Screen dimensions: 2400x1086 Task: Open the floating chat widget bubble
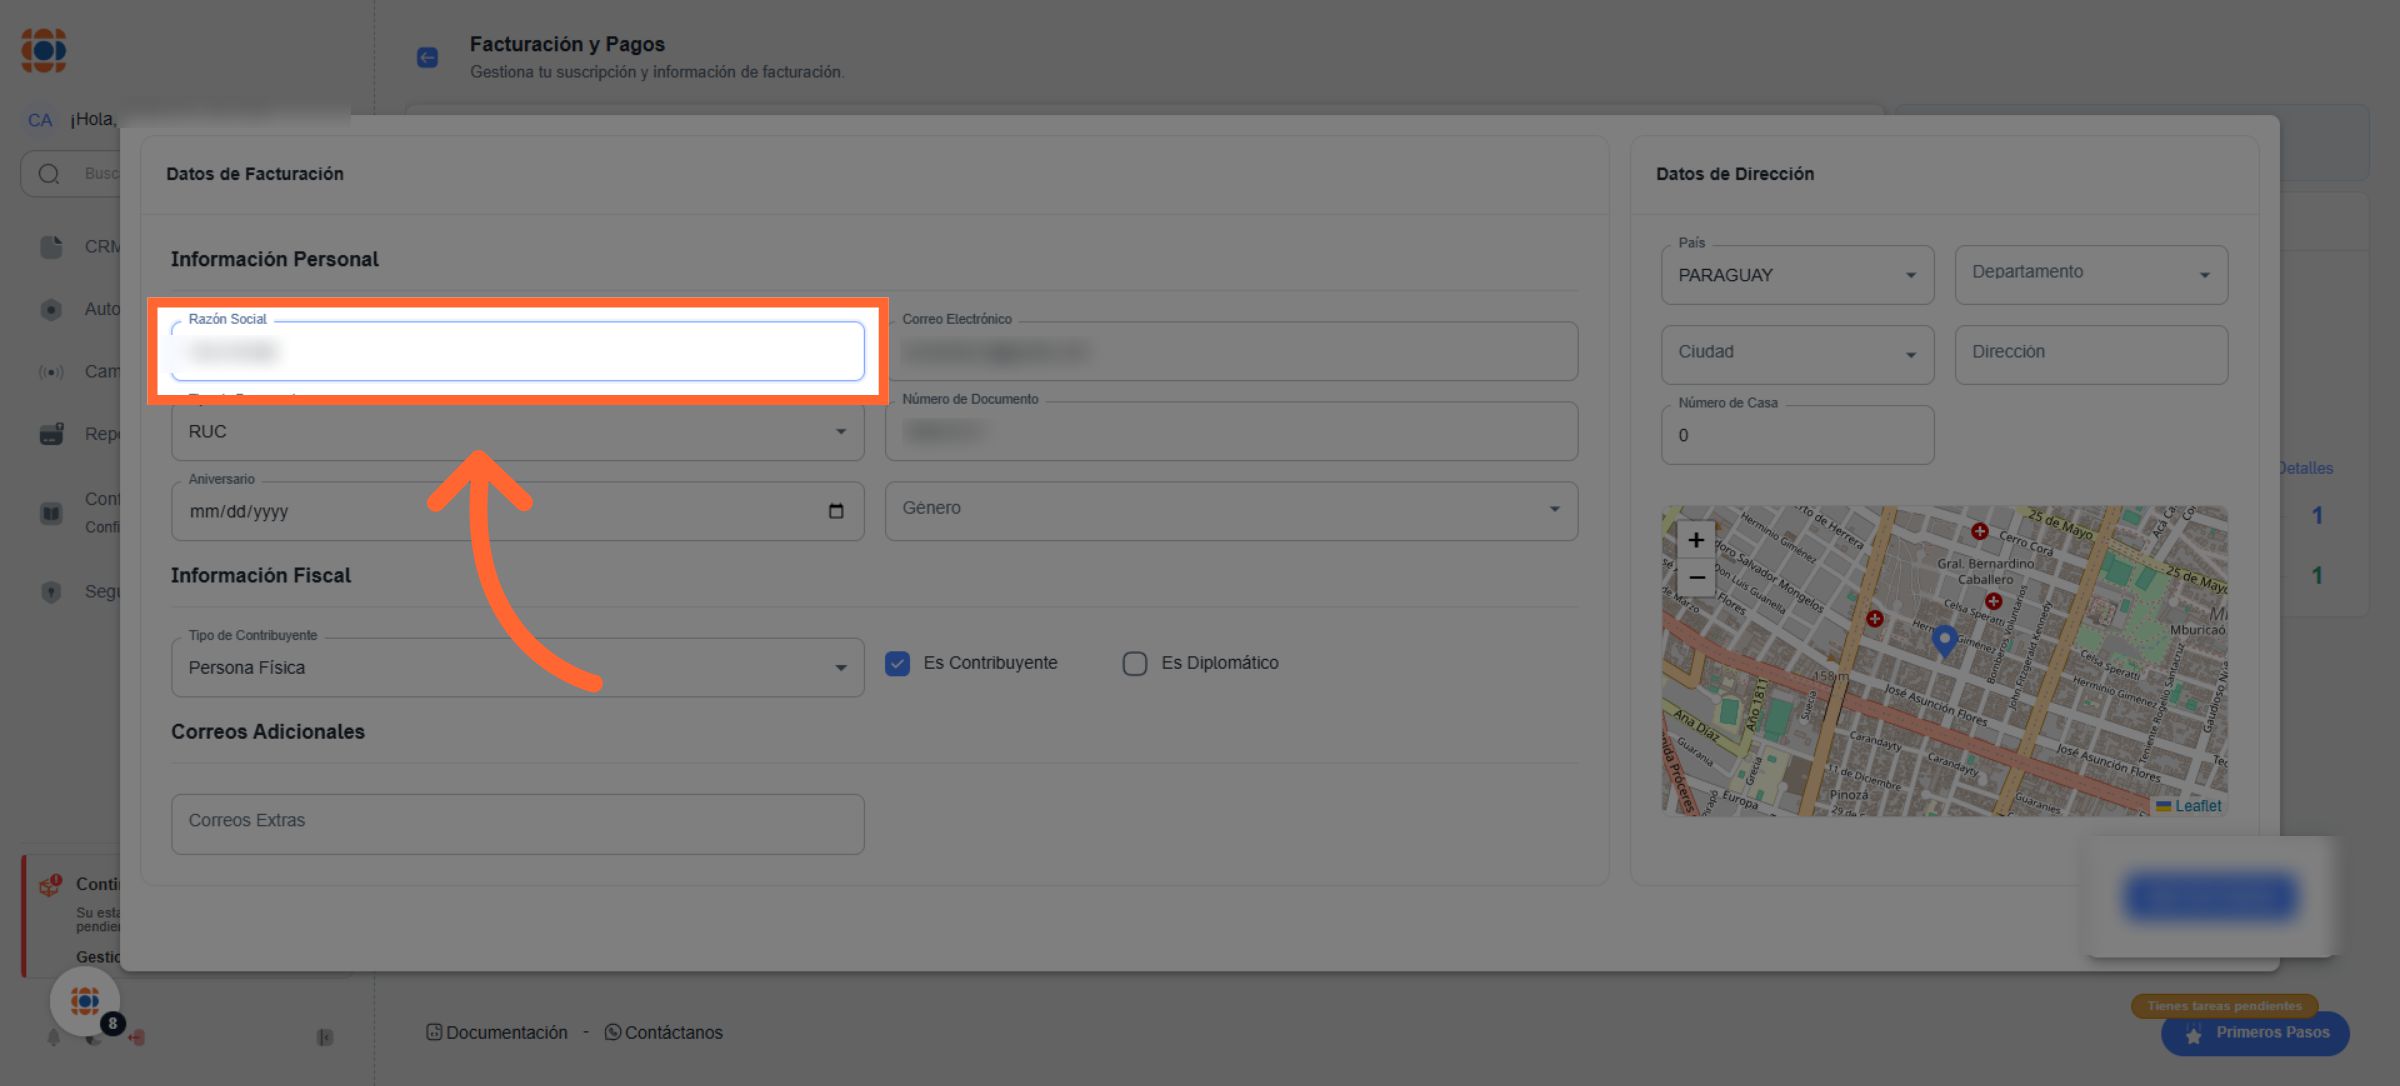(85, 1000)
